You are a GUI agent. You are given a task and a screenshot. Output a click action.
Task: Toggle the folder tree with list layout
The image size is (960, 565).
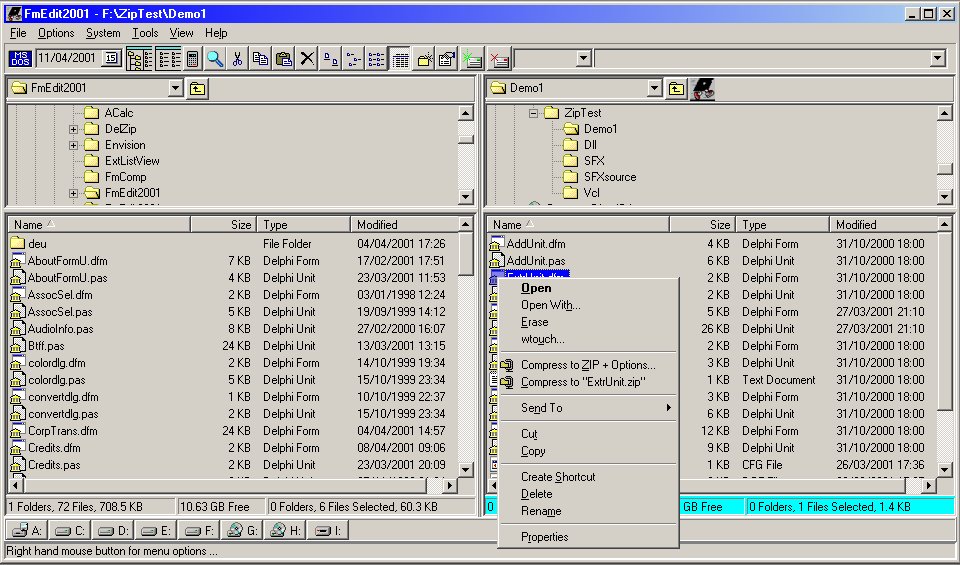point(140,59)
